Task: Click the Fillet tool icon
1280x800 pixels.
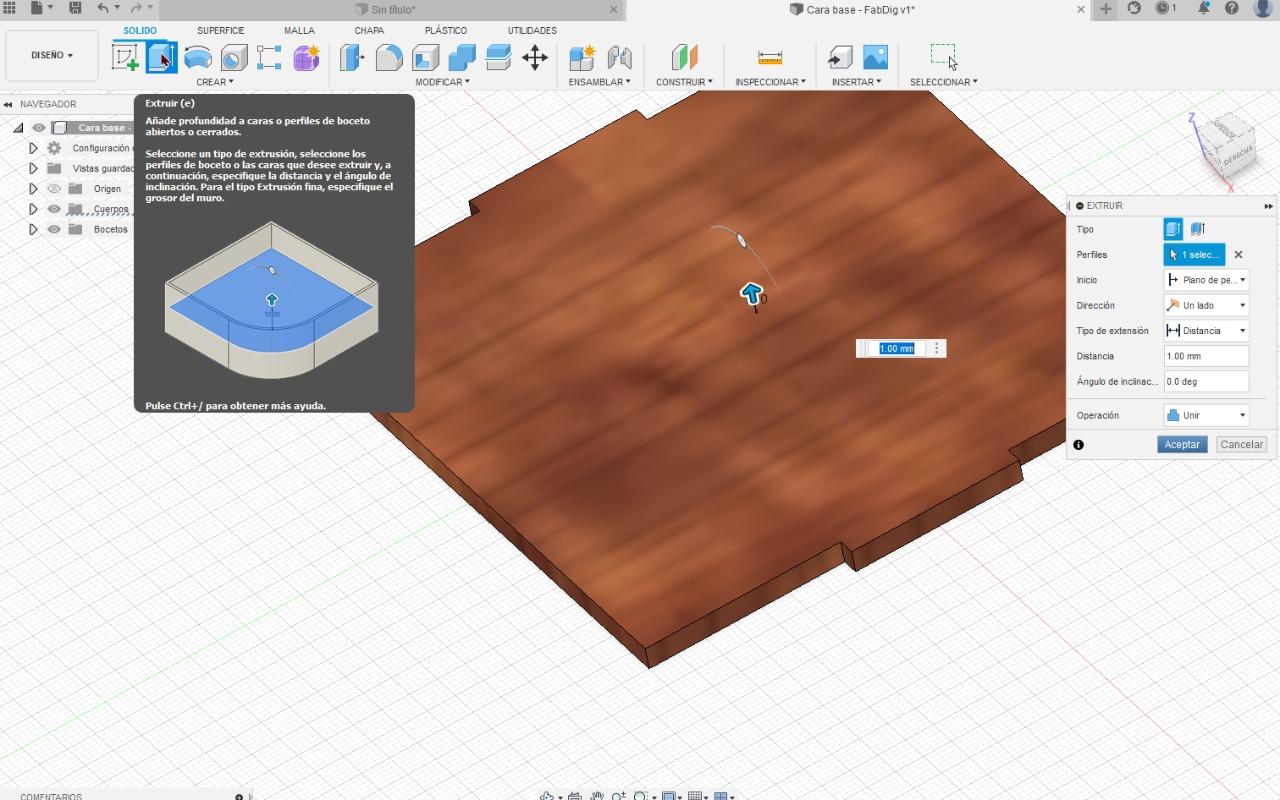Action: pyautogui.click(x=389, y=57)
